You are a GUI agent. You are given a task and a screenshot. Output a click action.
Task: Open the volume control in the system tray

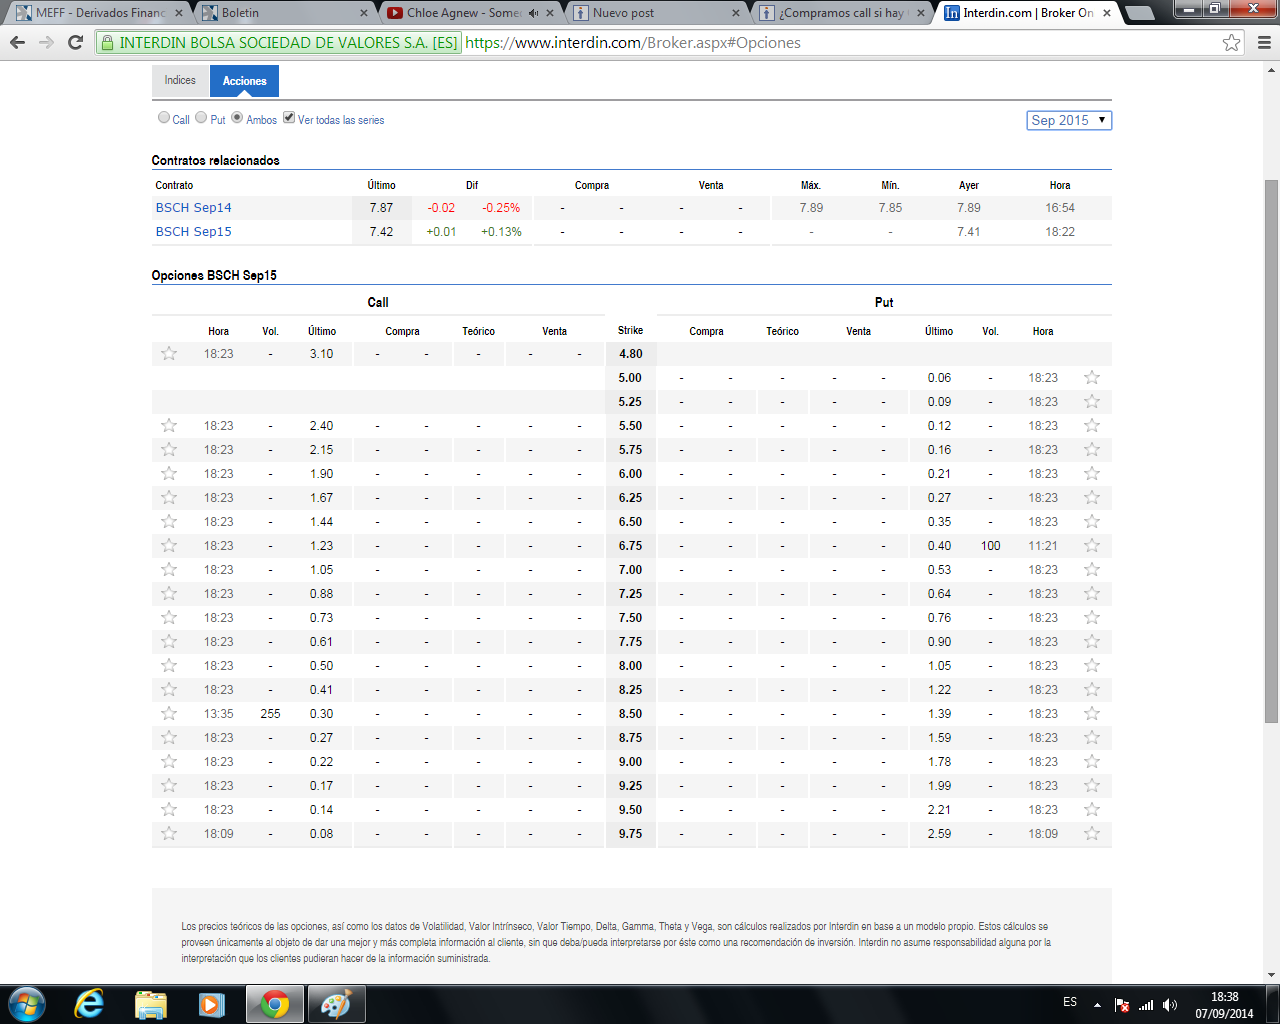(1170, 1004)
